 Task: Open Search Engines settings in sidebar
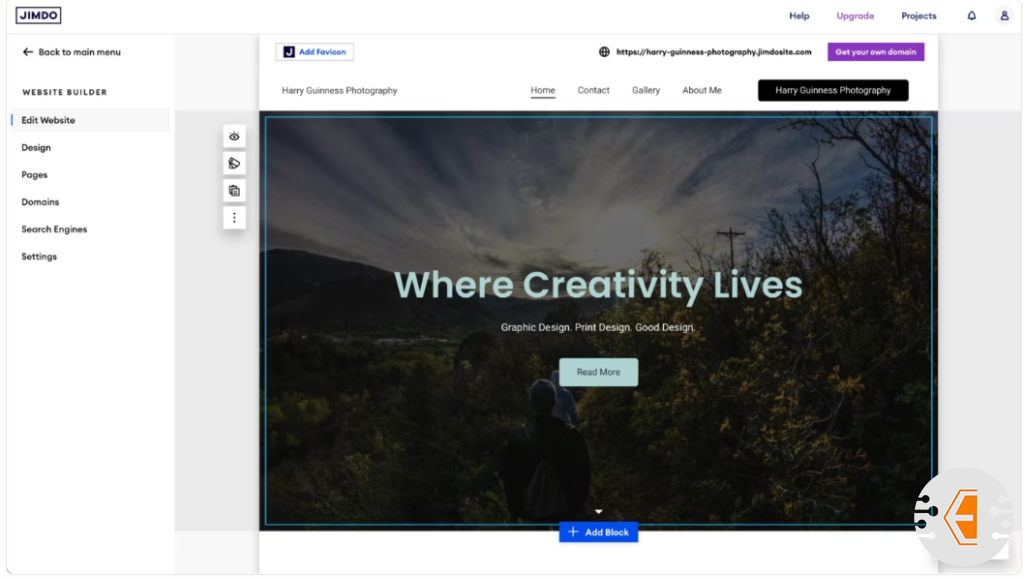(54, 230)
